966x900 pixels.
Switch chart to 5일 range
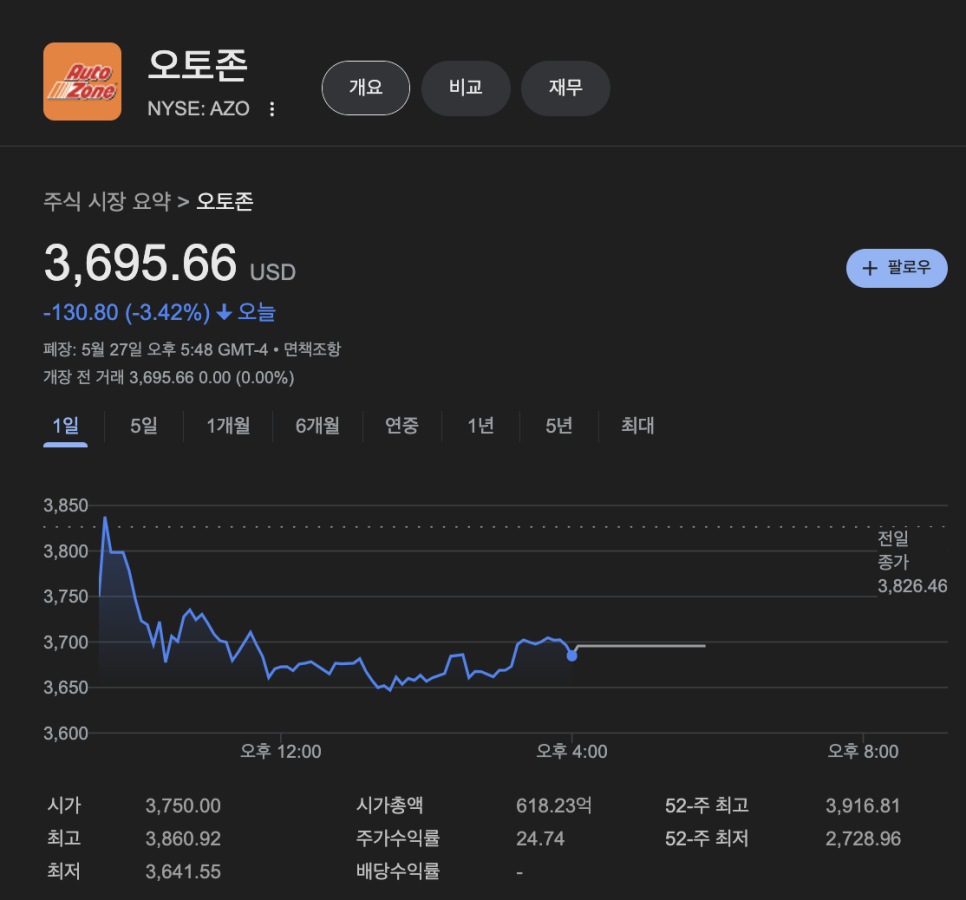click(x=144, y=426)
